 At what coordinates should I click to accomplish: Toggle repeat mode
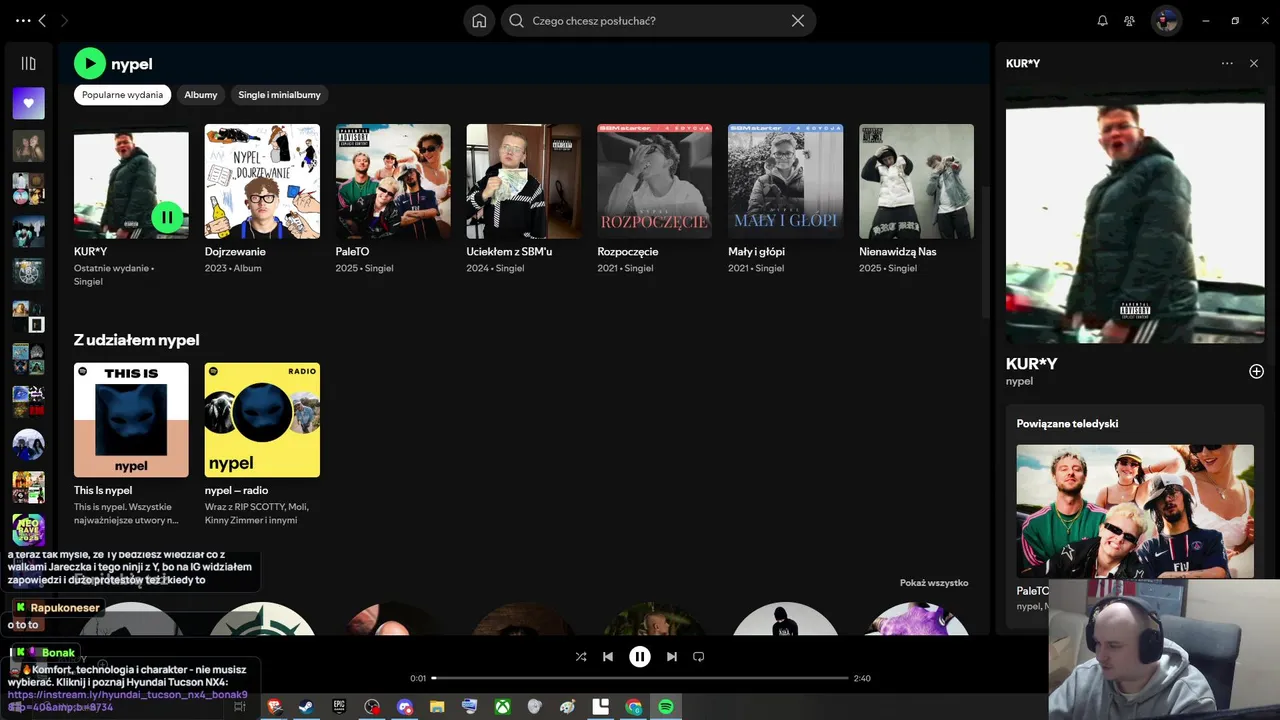pos(699,657)
